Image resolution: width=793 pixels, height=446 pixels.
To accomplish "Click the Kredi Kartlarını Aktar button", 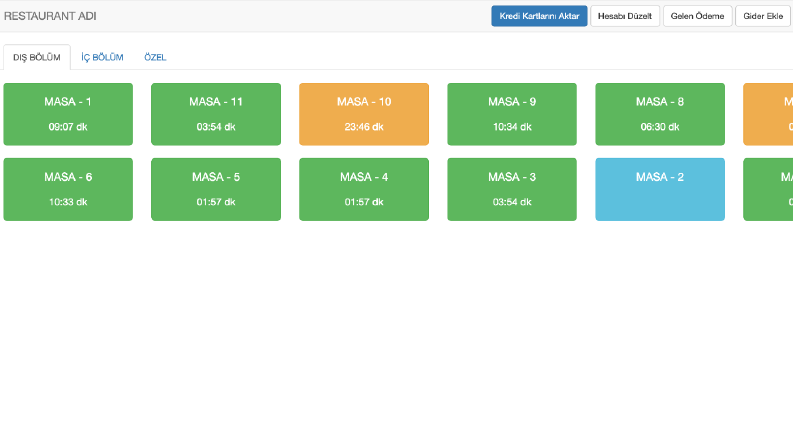I will 539,16.
